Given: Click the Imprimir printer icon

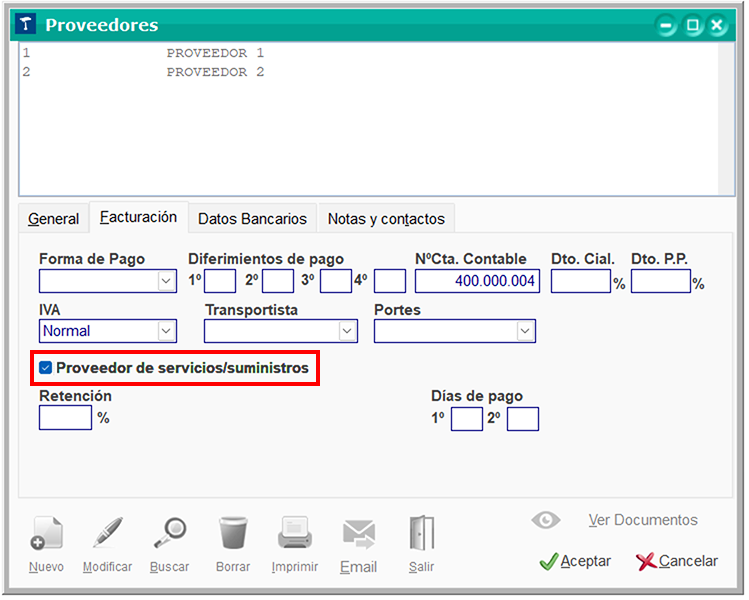Looking at the screenshot, I should coord(295,532).
